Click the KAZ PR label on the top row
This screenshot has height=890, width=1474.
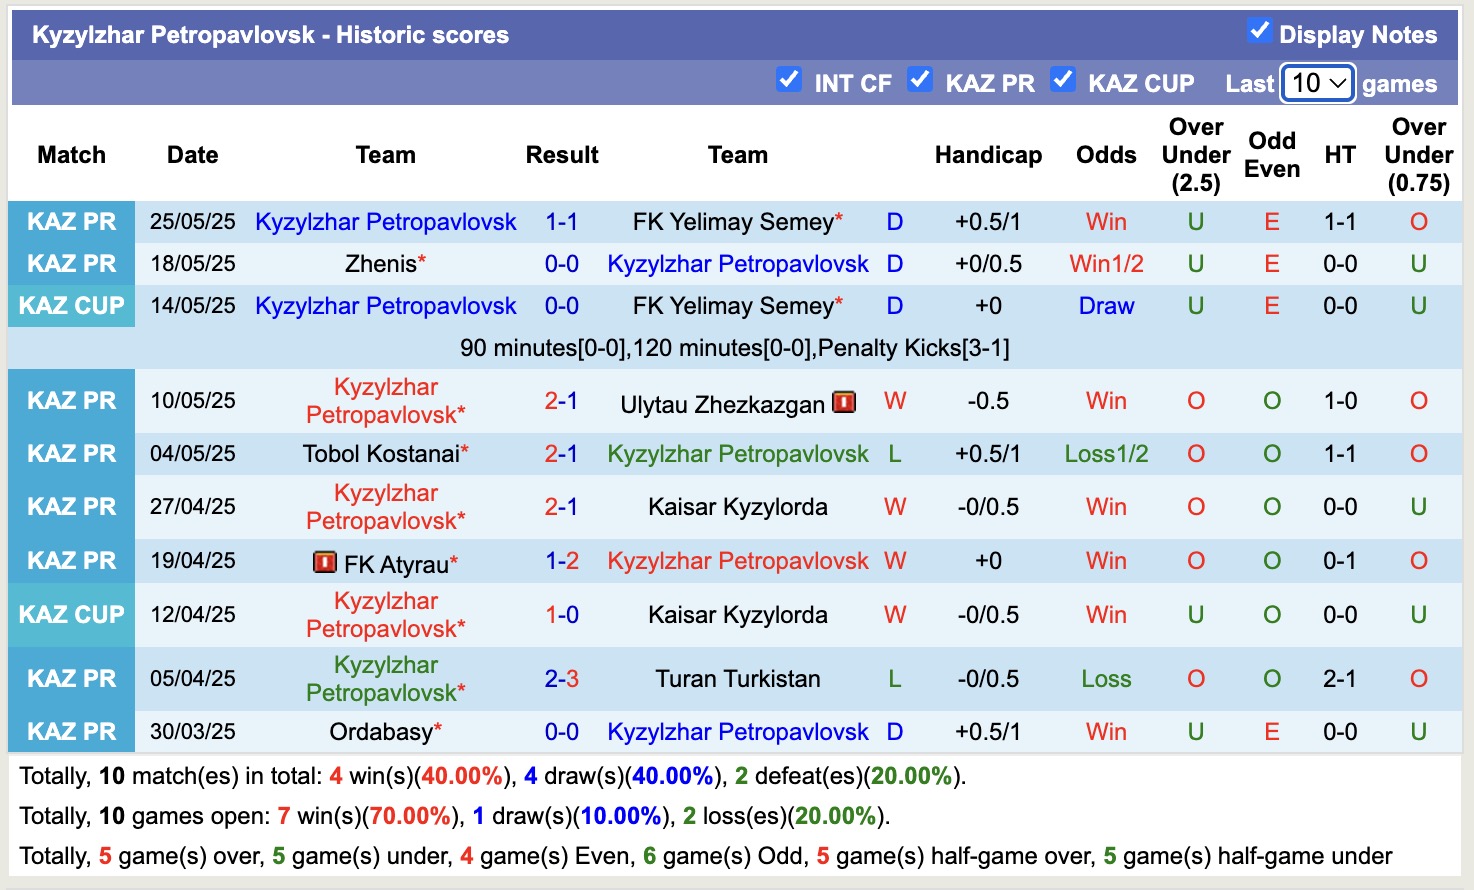(x=71, y=221)
